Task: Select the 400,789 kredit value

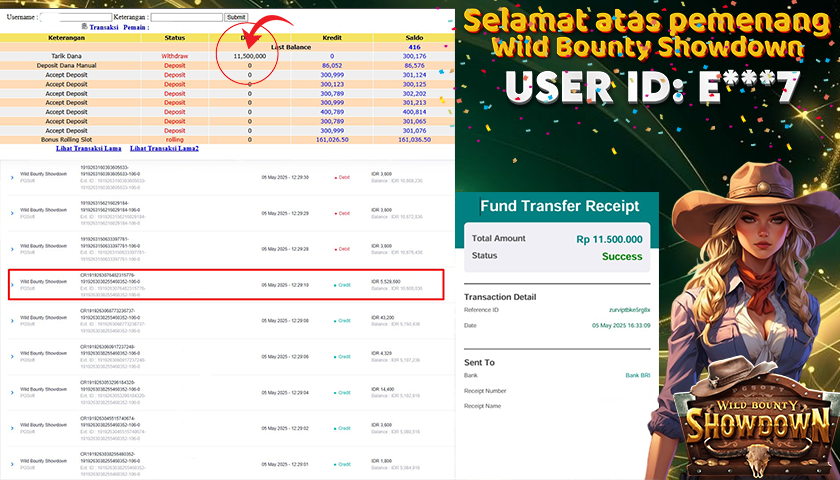Action: 332,112
